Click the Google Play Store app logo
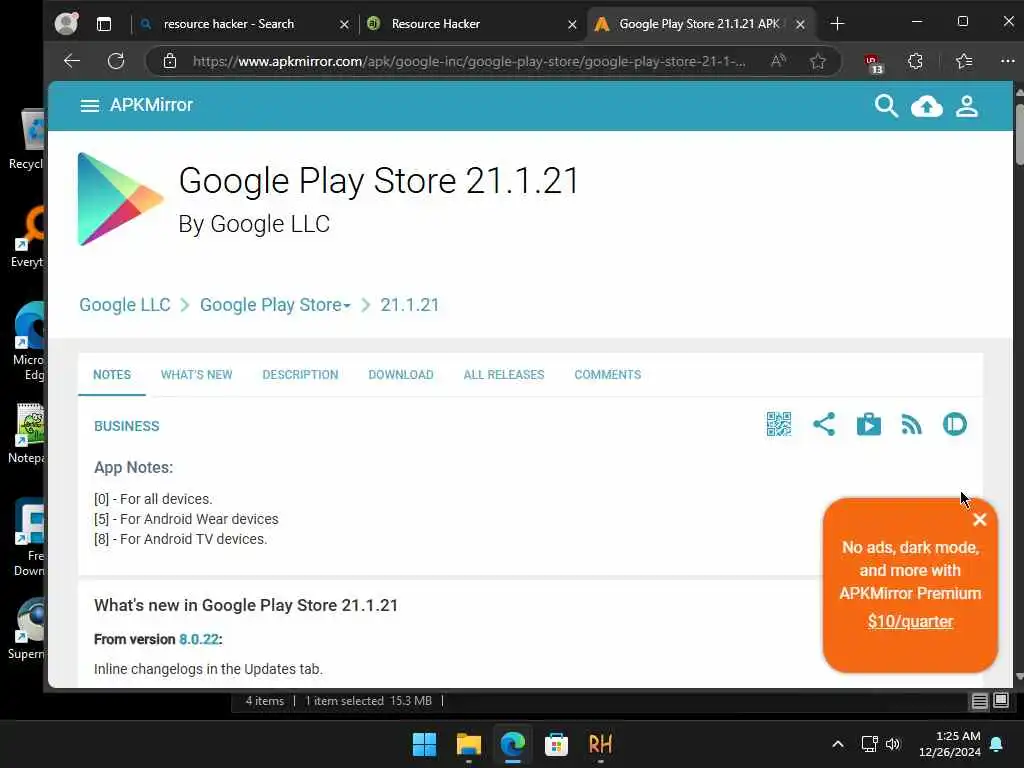 coord(120,199)
